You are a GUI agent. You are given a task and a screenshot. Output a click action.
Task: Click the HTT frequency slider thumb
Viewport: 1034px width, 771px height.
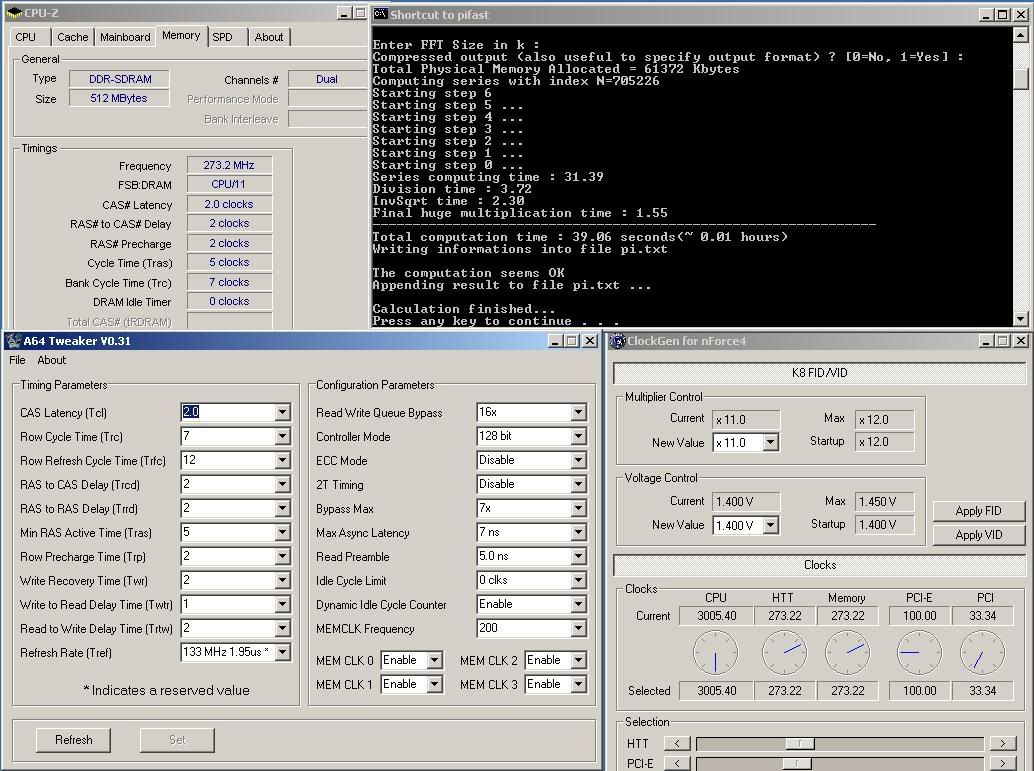(x=800, y=743)
